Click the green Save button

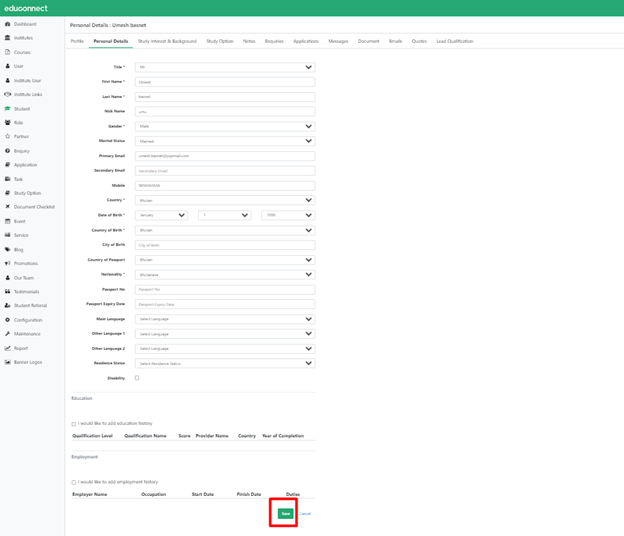[x=285, y=514]
